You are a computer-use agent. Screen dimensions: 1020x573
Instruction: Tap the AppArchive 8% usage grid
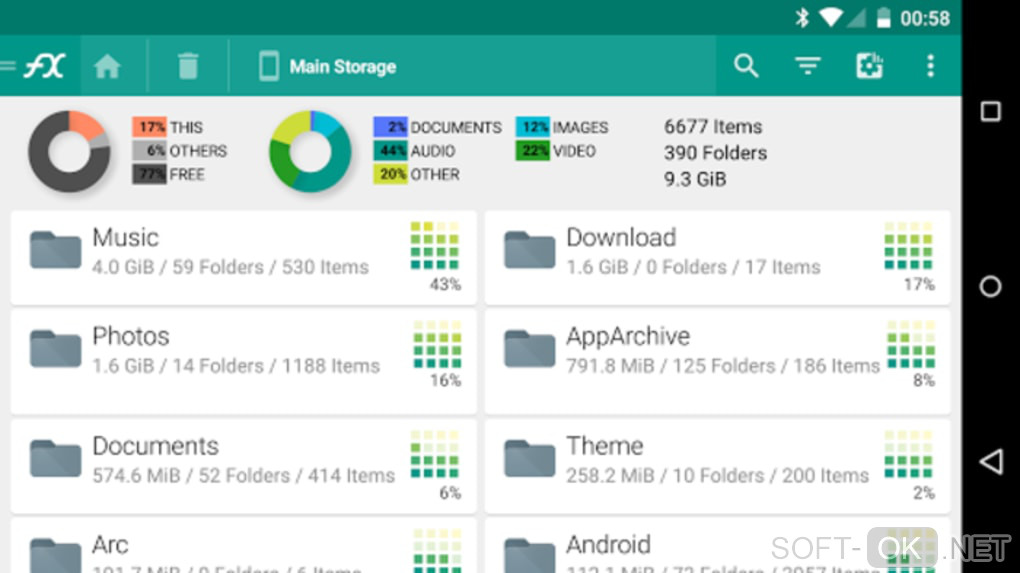pyautogui.click(x=911, y=345)
